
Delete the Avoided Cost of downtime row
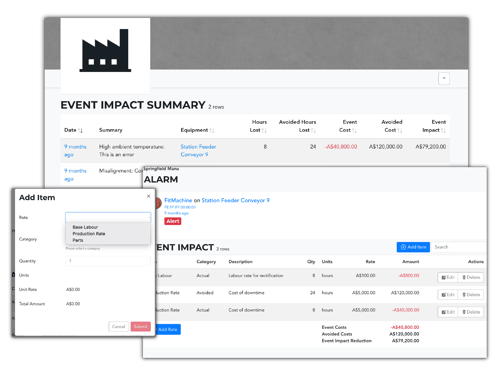[x=471, y=295]
